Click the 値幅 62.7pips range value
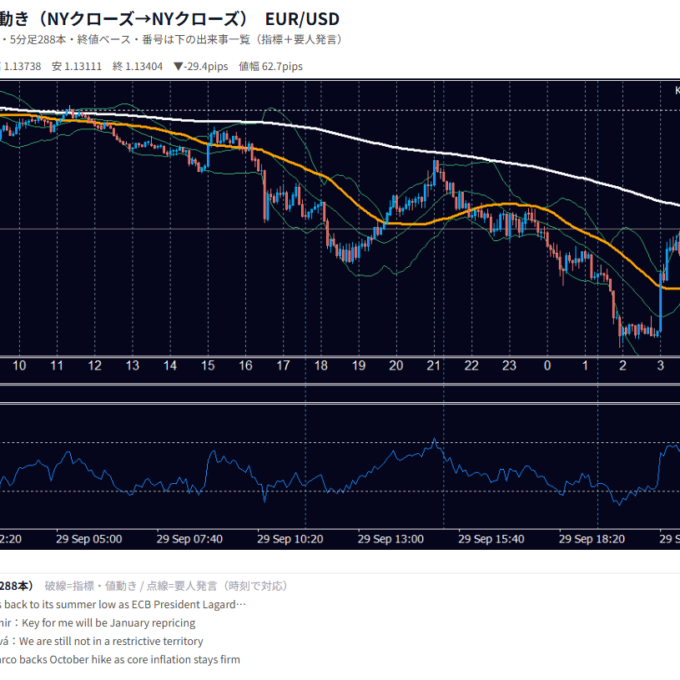Screen dimensions: 680x680 271,66
